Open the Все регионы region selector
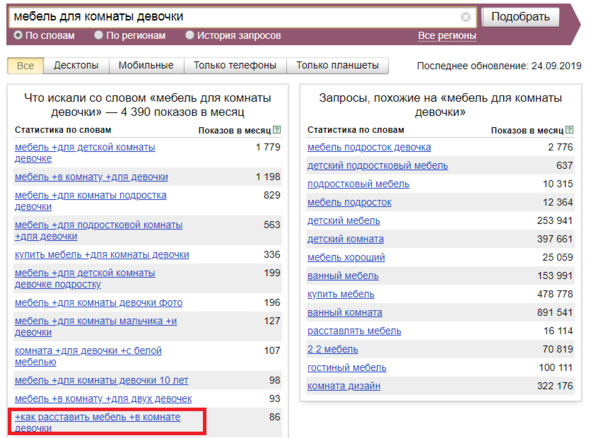The width and height of the screenshot is (591, 438). [x=447, y=35]
